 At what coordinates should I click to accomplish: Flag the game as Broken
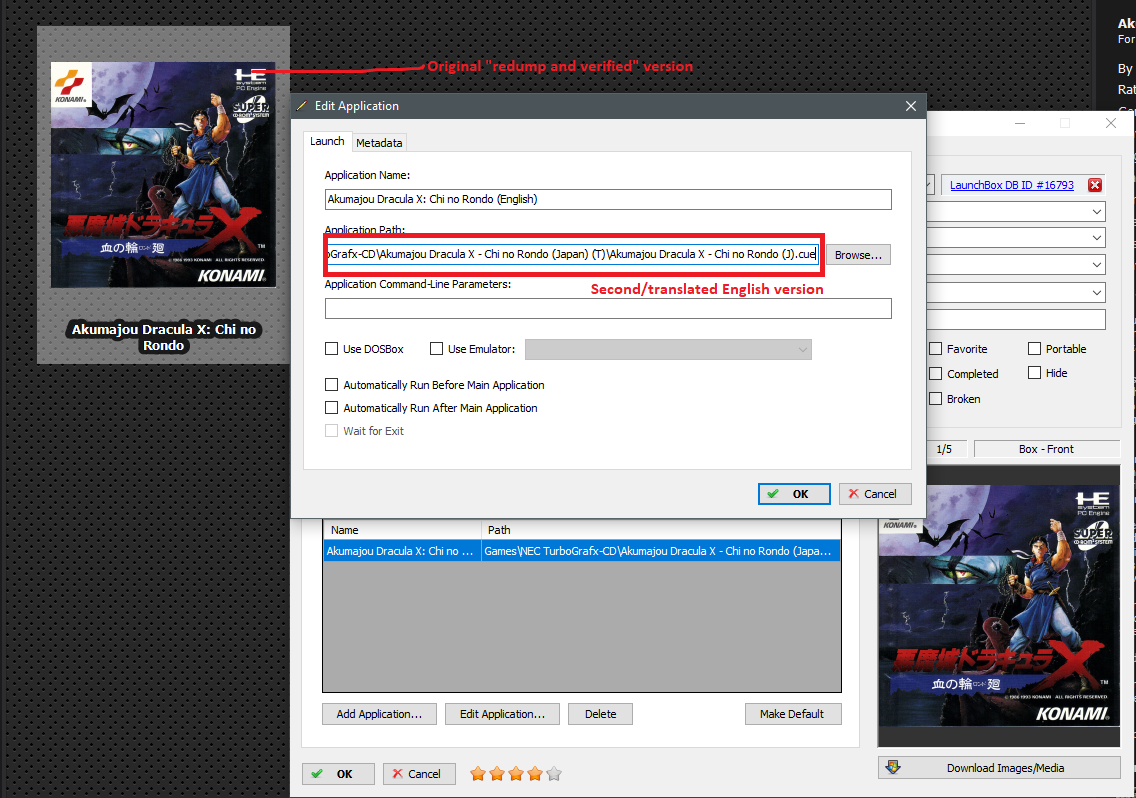click(935, 399)
